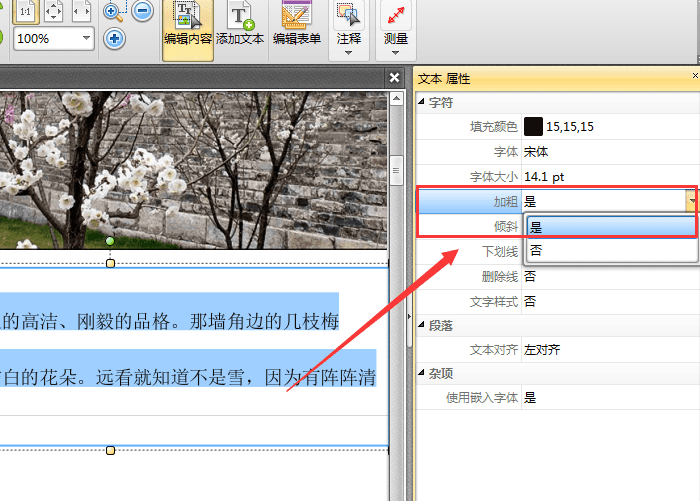Click the fit width icon

point(82,12)
